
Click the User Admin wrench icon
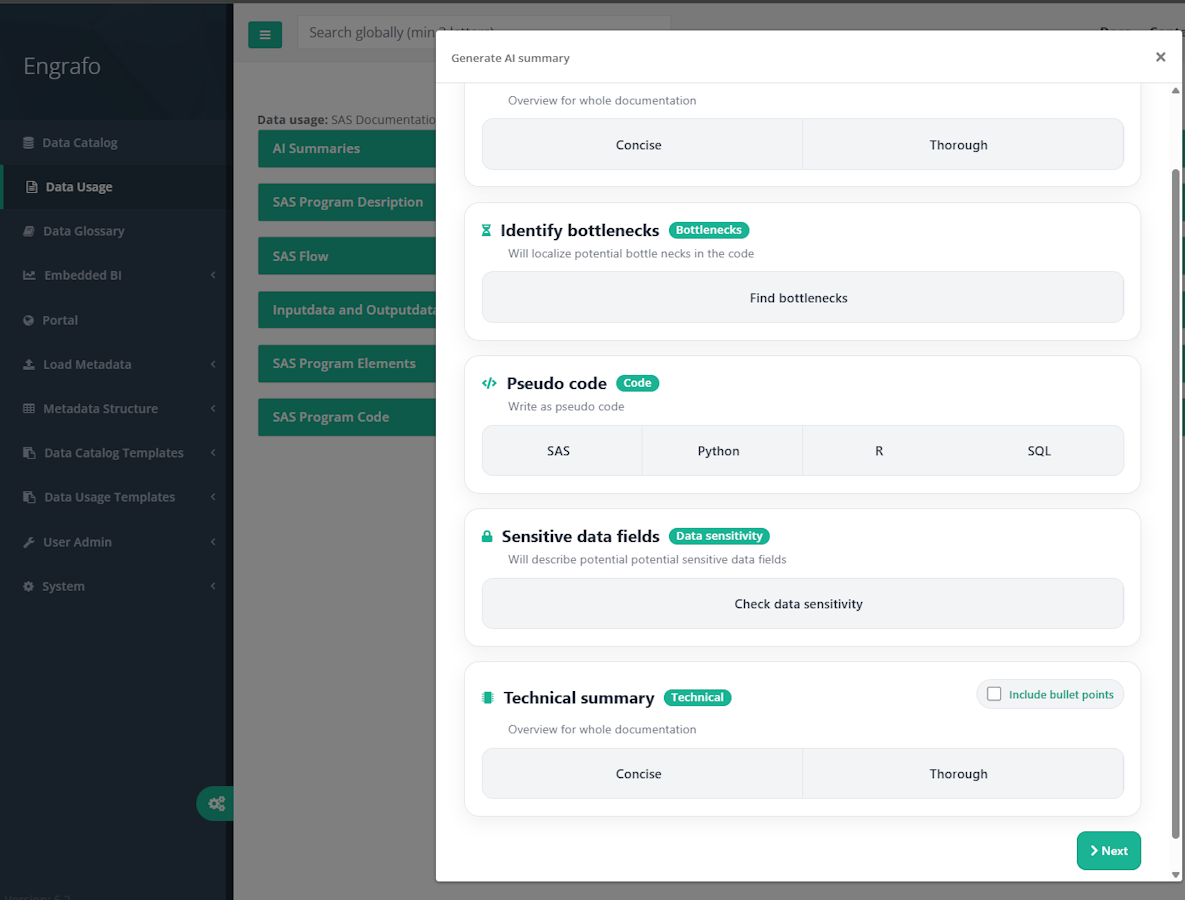29,542
